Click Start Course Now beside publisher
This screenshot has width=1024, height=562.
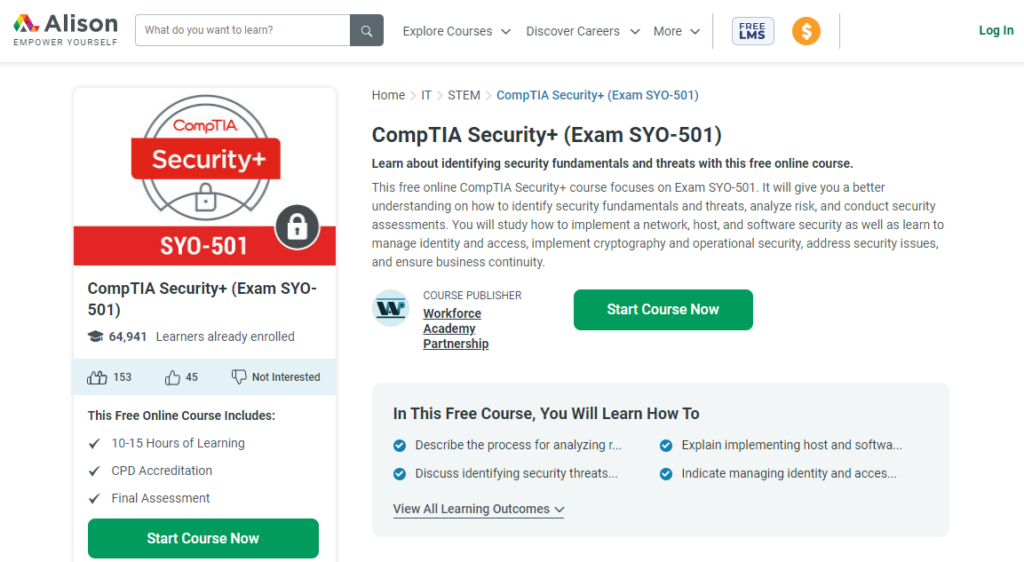click(663, 309)
